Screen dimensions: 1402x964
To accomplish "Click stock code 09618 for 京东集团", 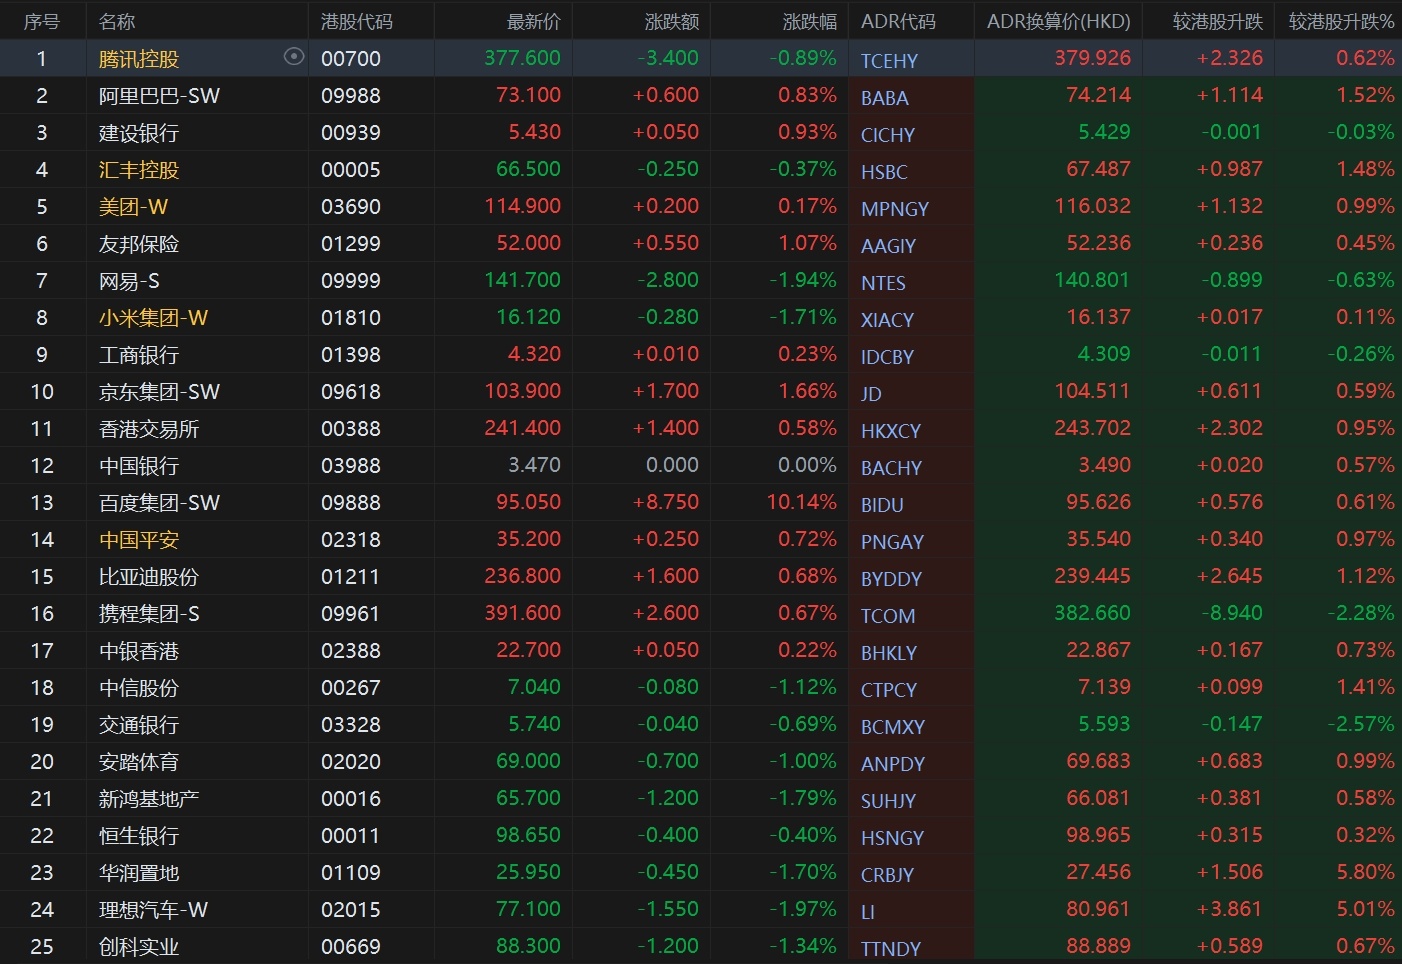I will 350,392.
